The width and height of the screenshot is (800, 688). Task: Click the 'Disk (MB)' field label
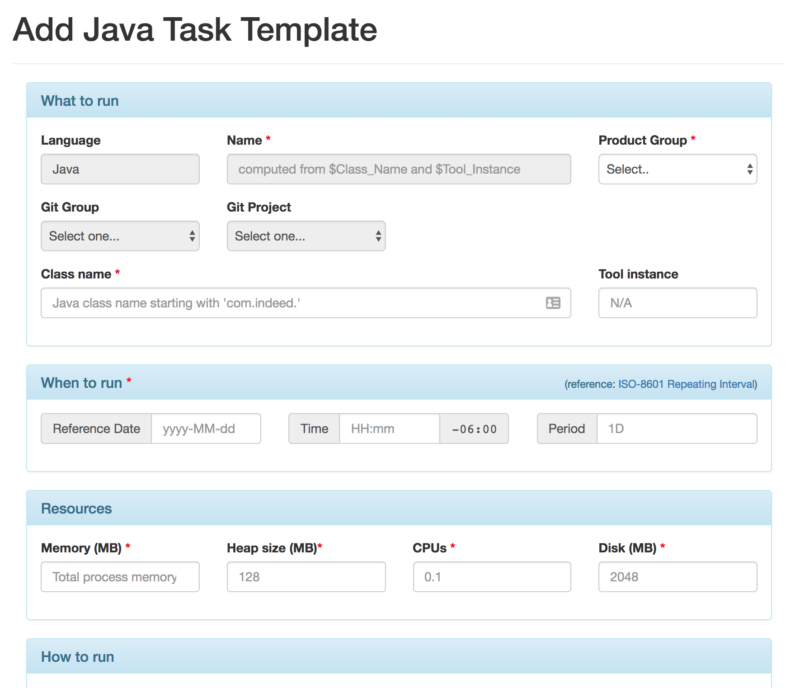(628, 548)
